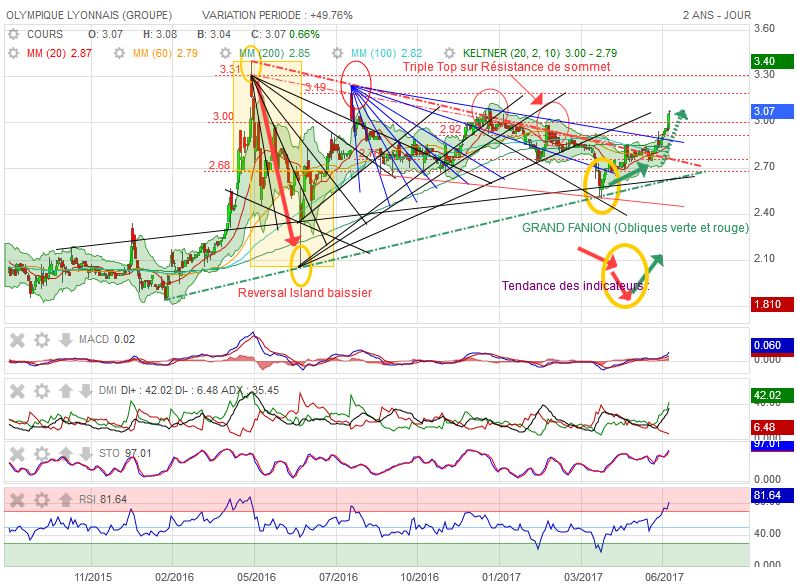The image size is (798, 587).
Task: Click the 05/2016 date axis label
Action: click(x=256, y=577)
